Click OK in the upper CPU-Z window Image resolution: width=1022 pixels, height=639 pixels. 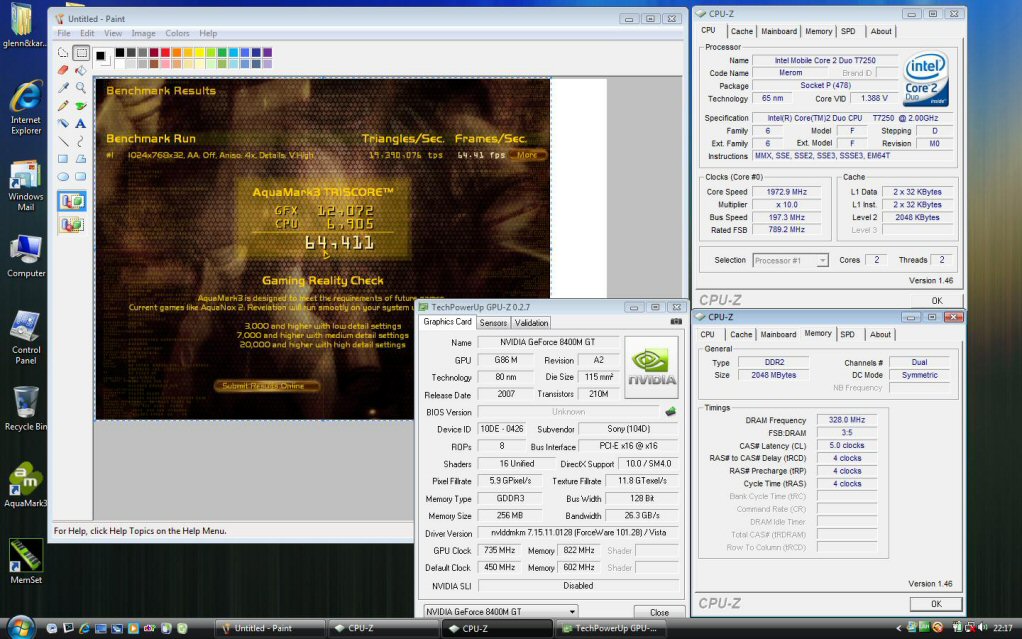(x=937, y=301)
